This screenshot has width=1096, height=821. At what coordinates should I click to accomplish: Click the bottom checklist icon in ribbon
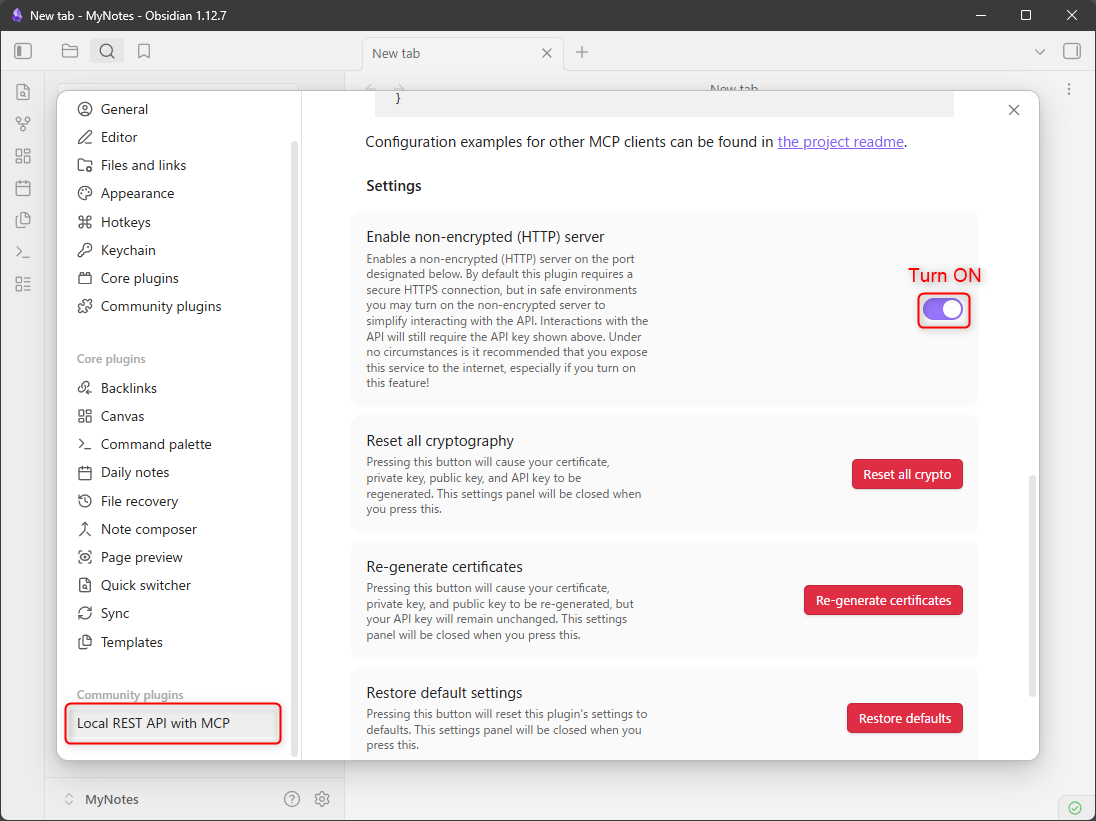tap(23, 284)
